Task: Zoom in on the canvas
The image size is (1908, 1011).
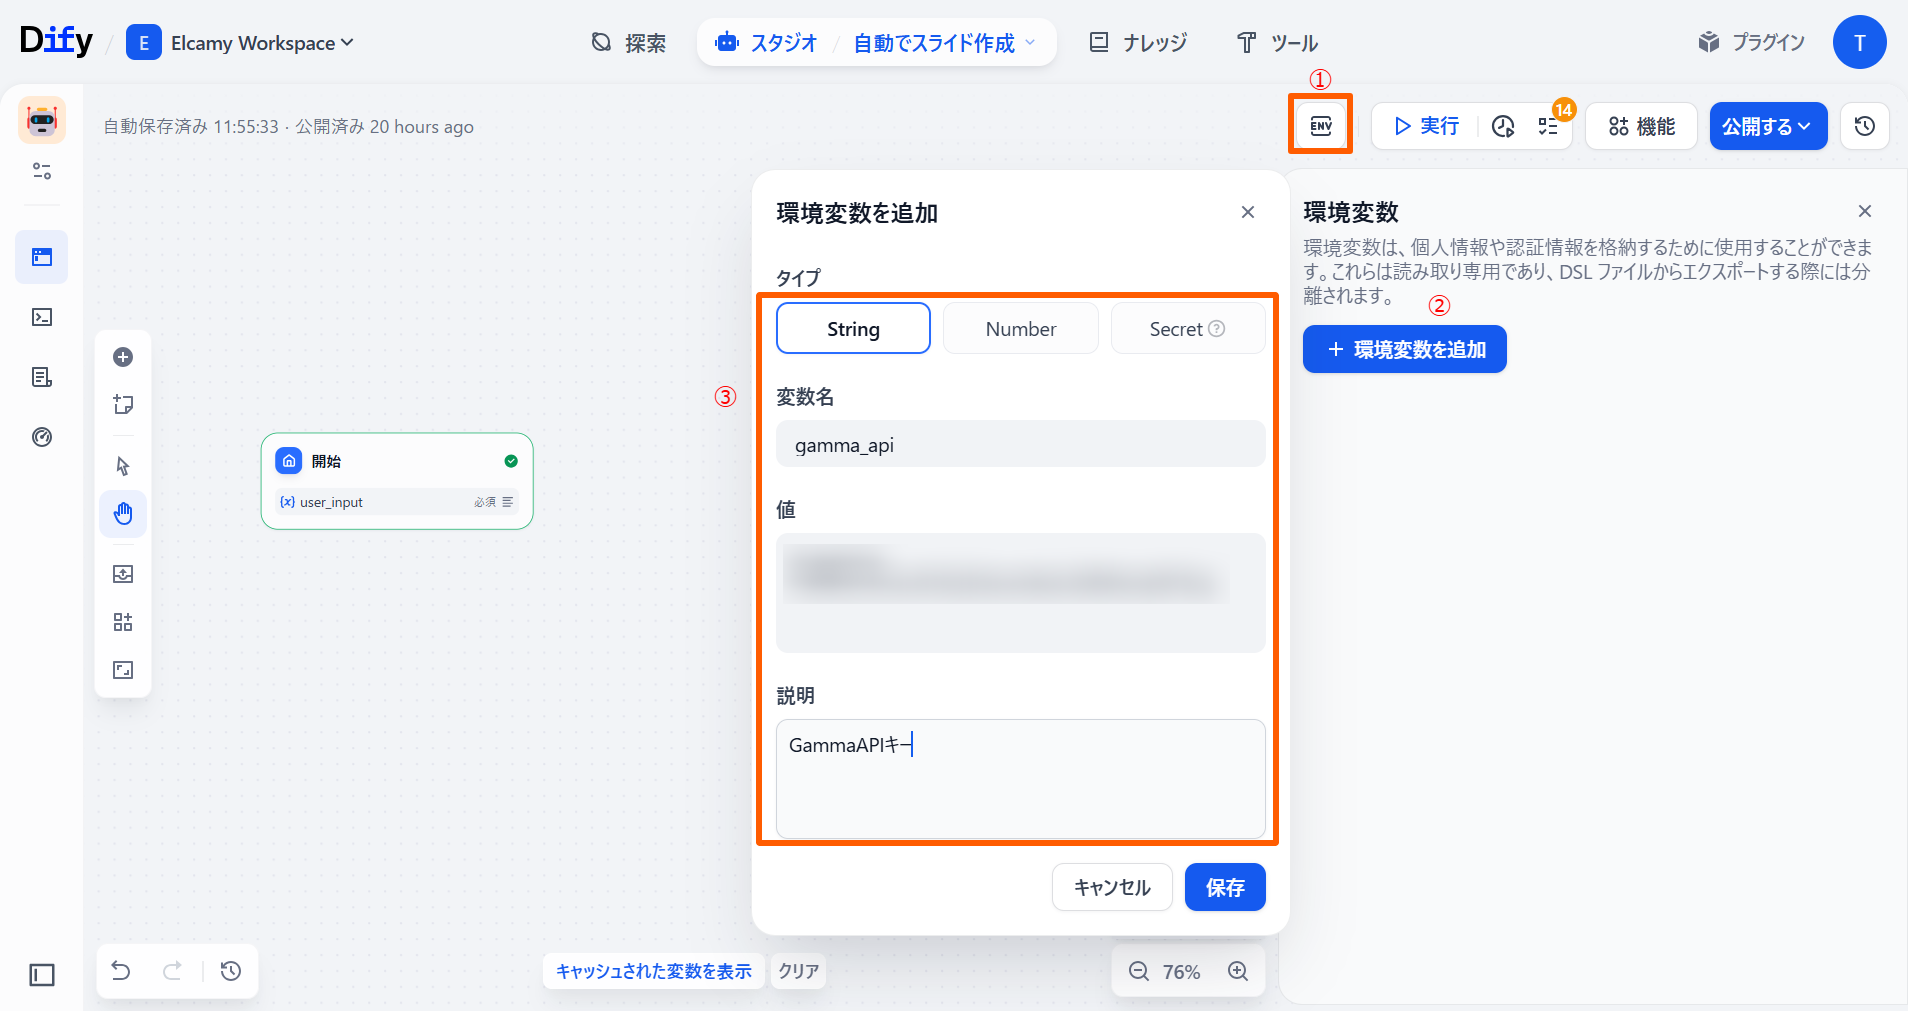Action: [1238, 971]
